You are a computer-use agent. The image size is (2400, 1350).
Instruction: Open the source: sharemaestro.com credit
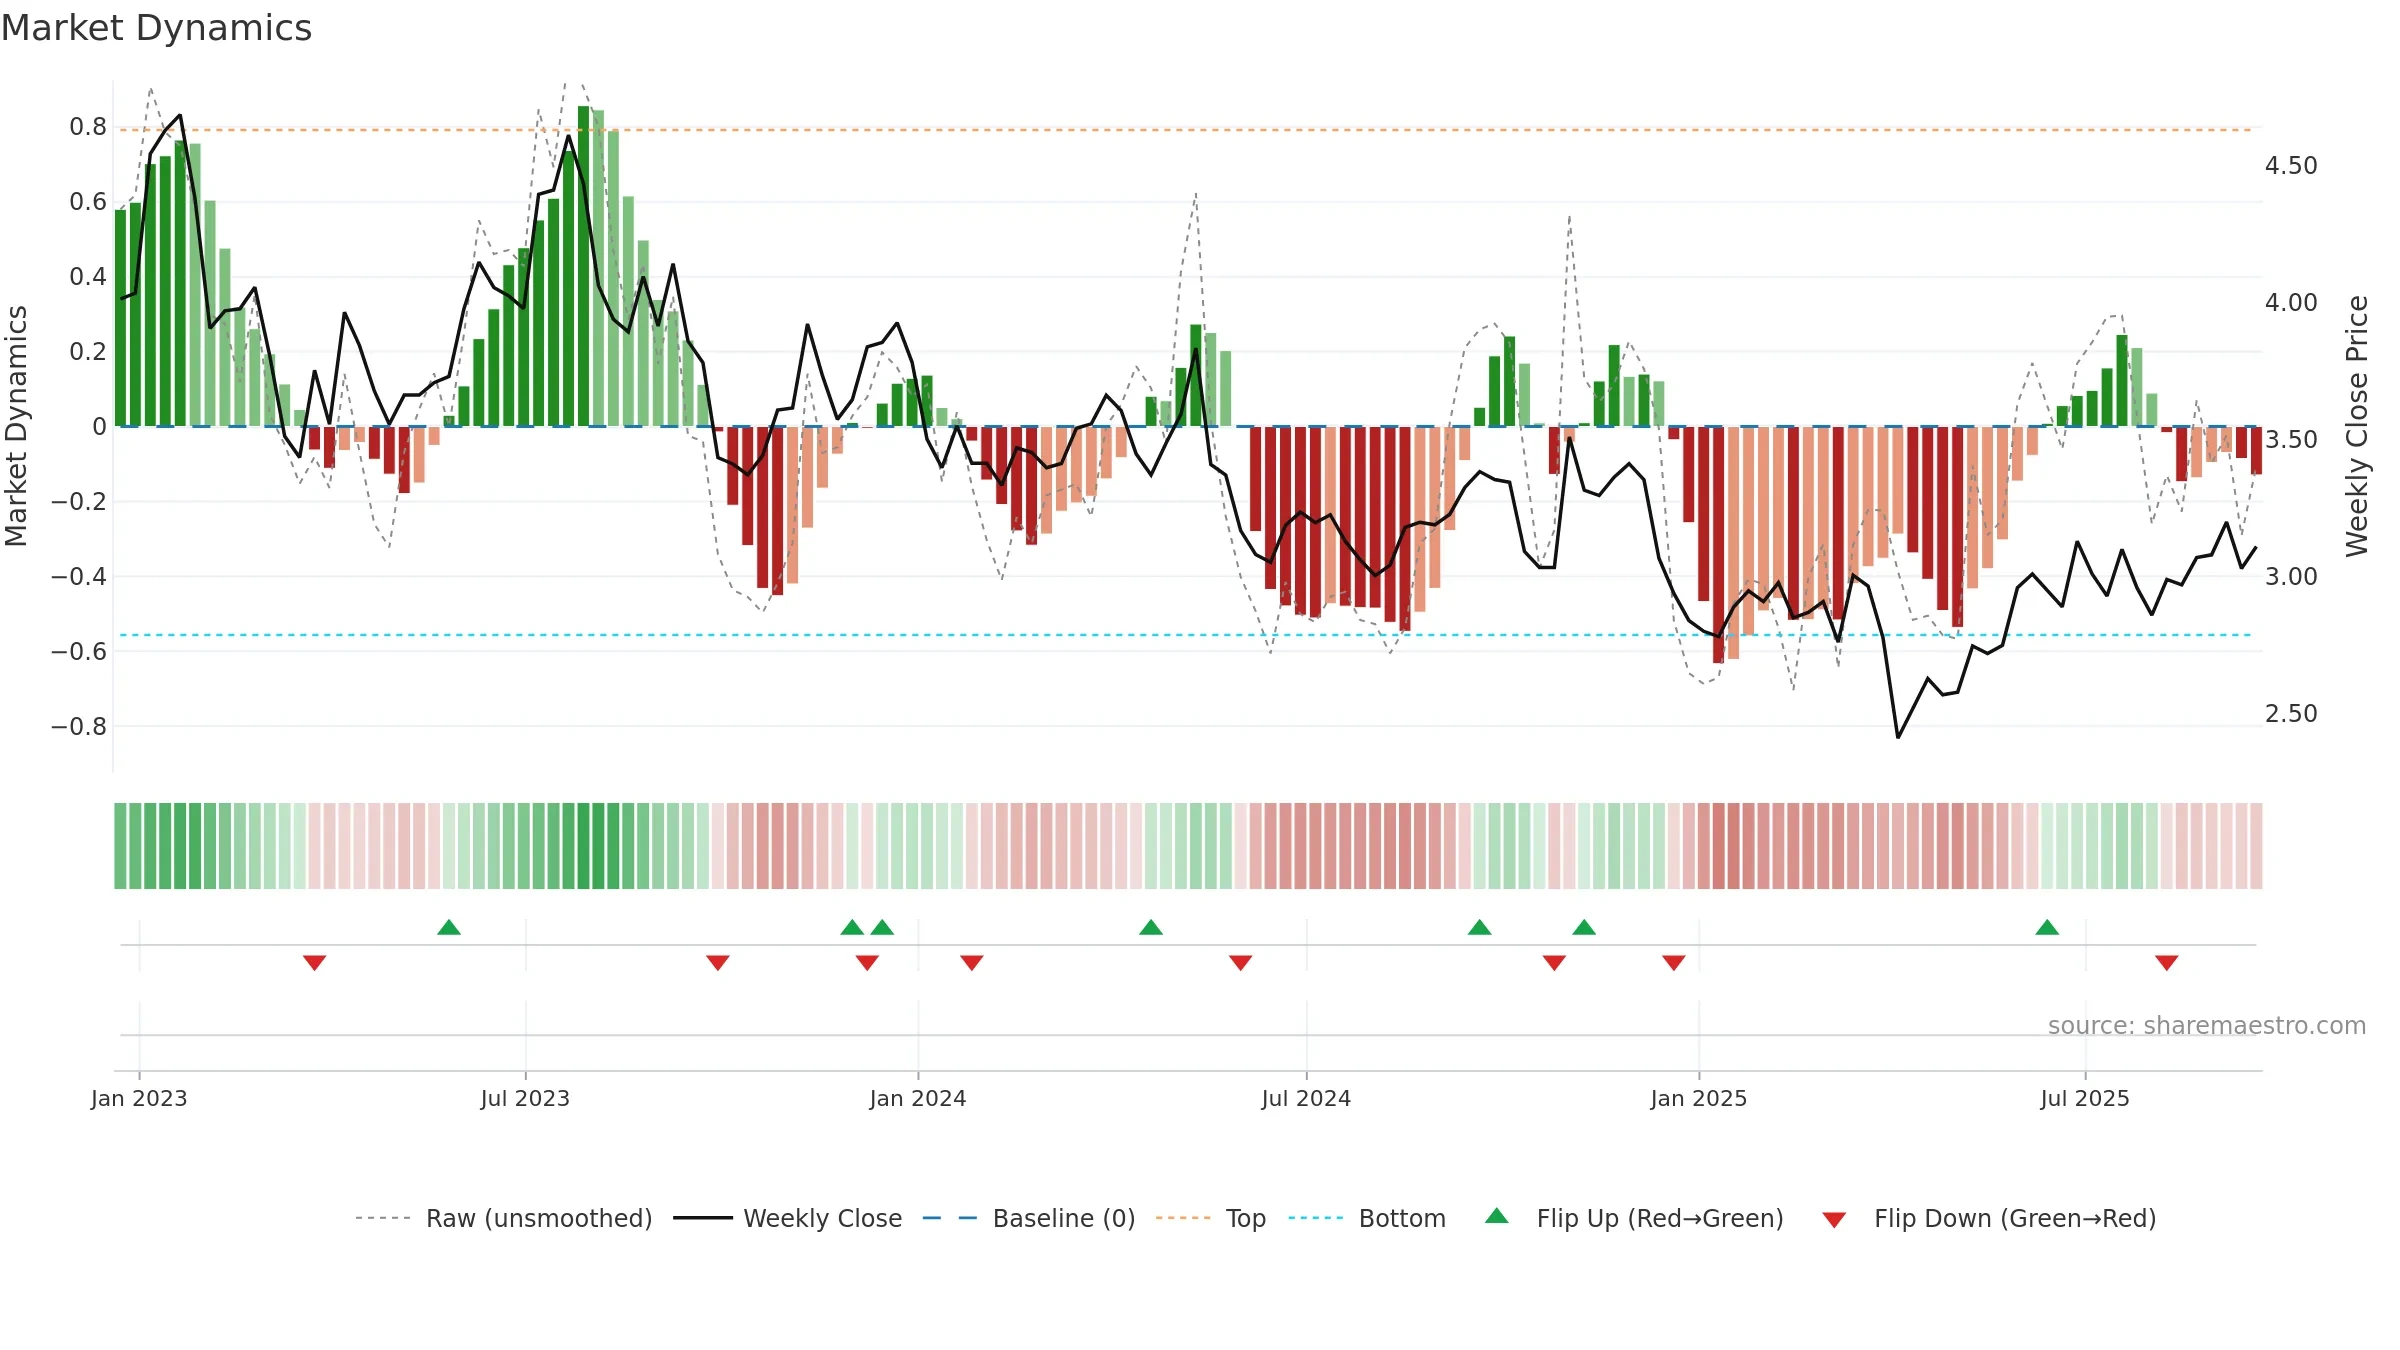point(2206,1025)
